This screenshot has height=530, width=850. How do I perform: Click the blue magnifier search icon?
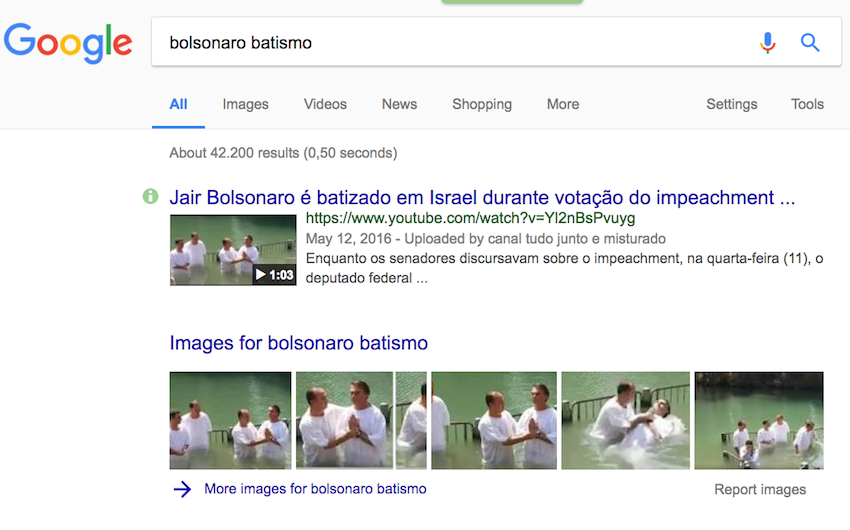[810, 43]
